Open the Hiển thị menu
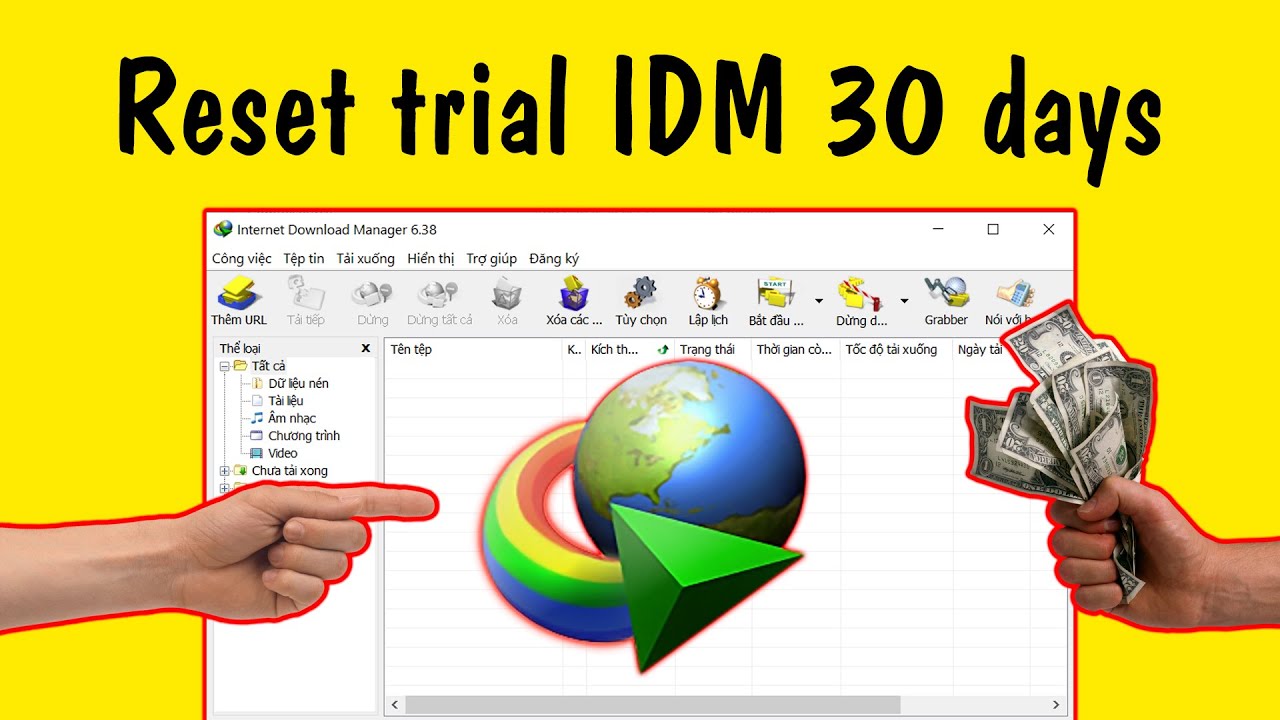Viewport: 1280px width, 720px height. [x=431, y=258]
